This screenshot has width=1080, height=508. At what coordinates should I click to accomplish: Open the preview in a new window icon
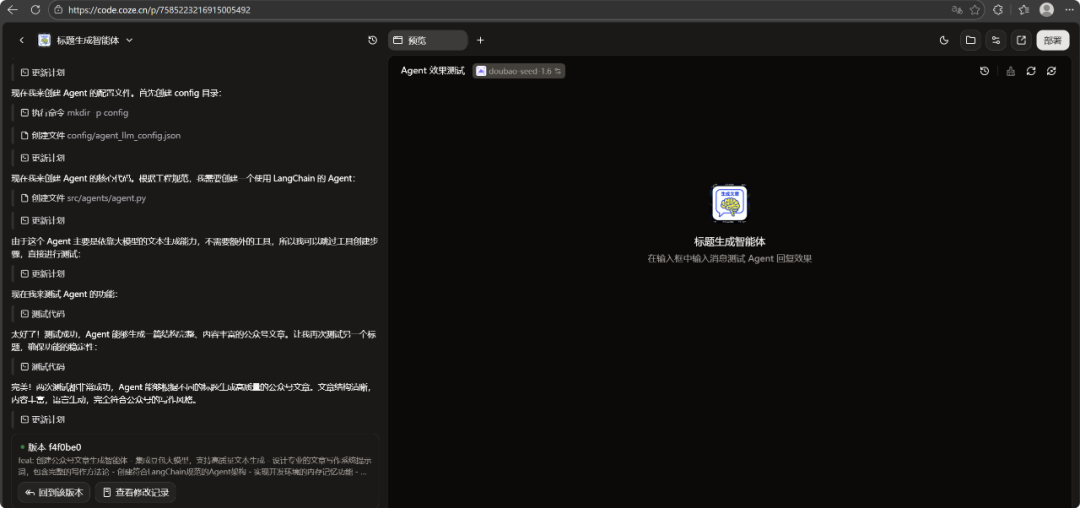tap(1021, 41)
